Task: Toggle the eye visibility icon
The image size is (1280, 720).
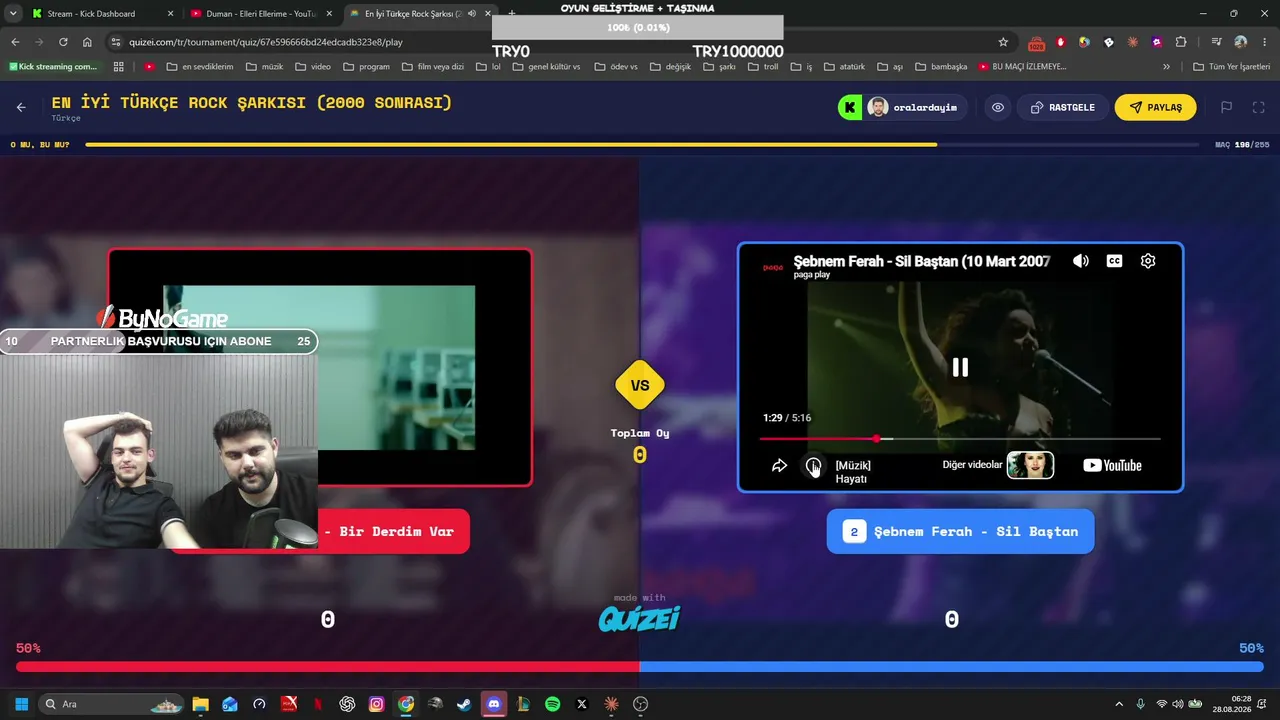Action: click(998, 107)
